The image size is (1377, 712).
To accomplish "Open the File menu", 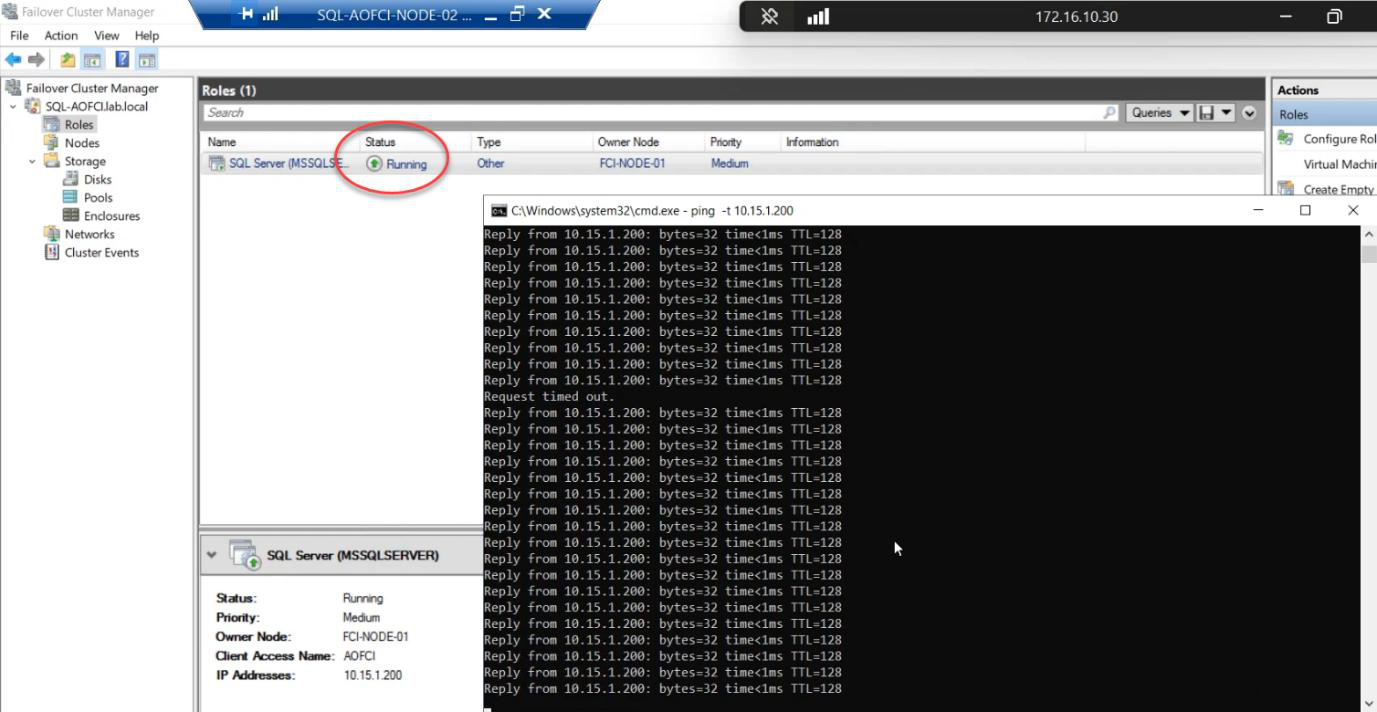I will 19,35.
